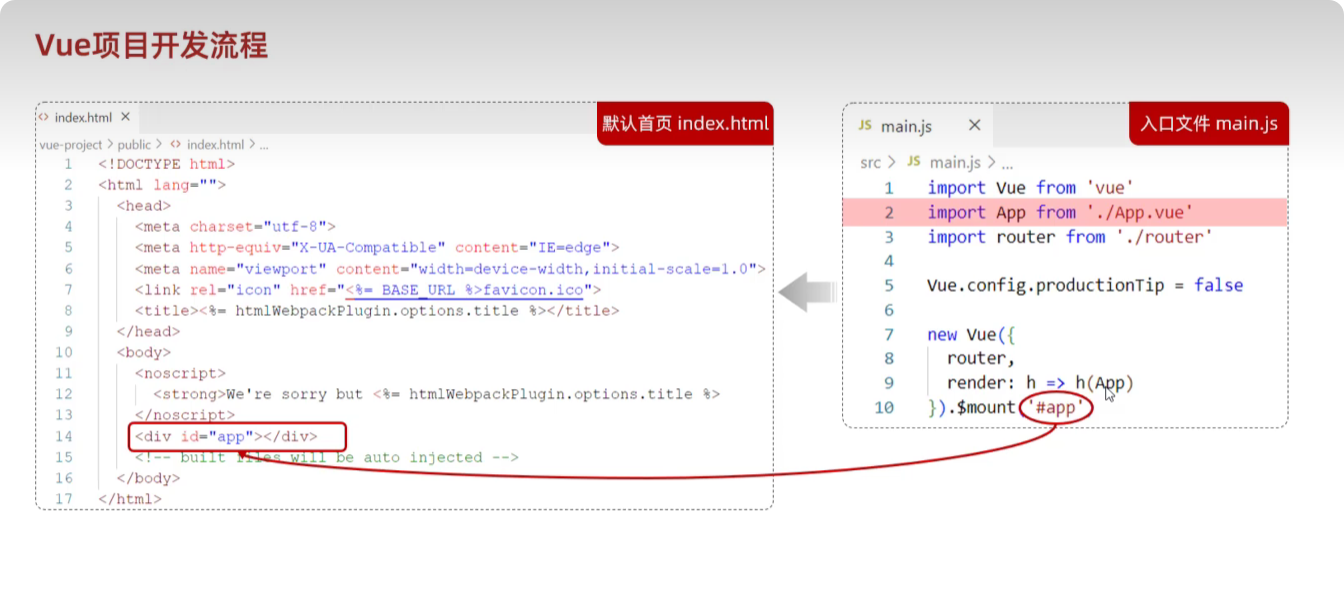Click Vue.config.productionTip = false line

1085,285
